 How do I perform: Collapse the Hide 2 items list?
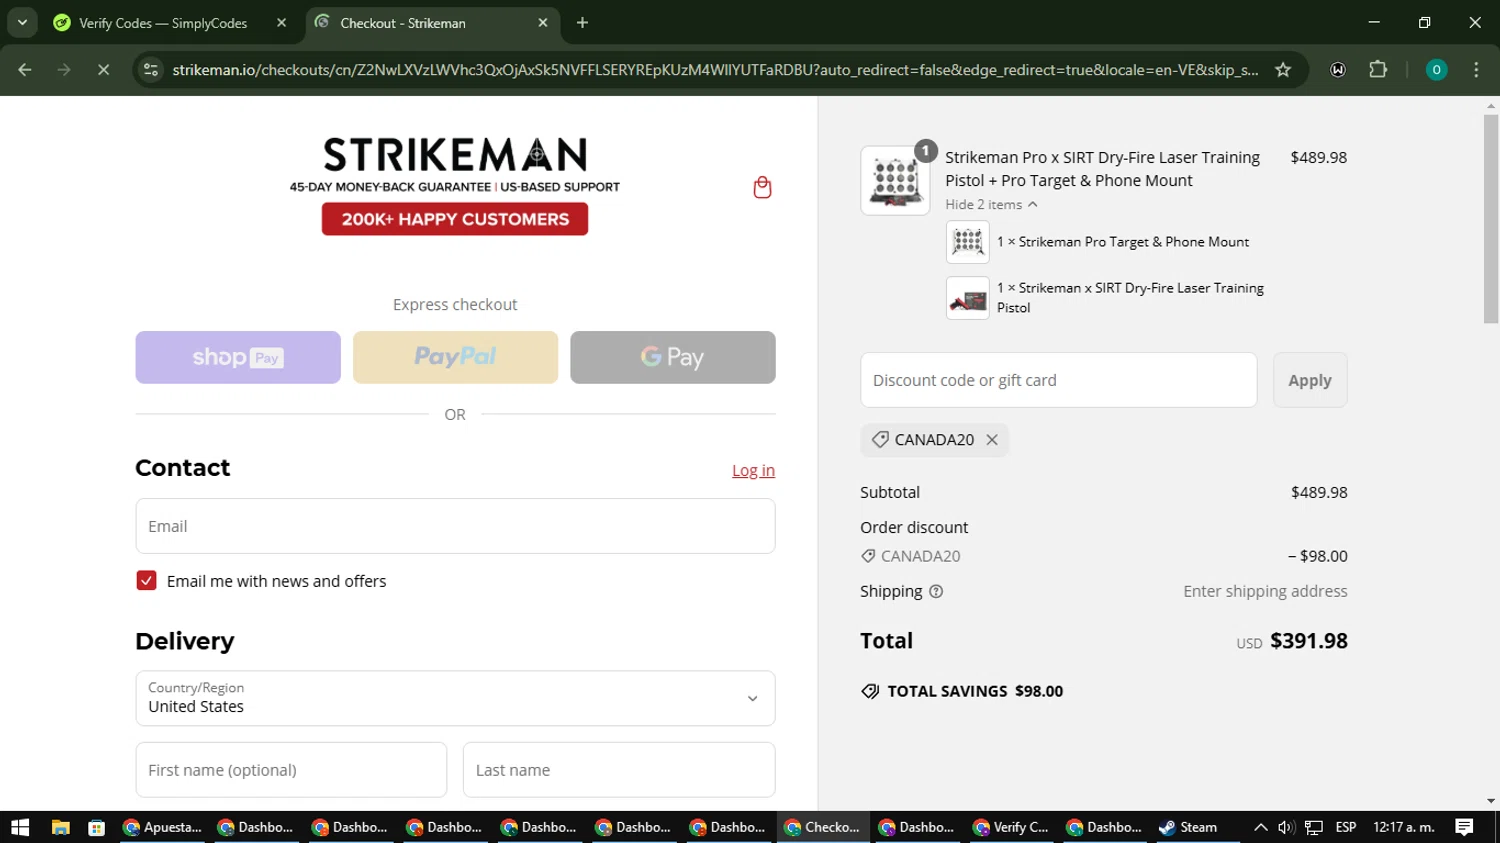991,204
